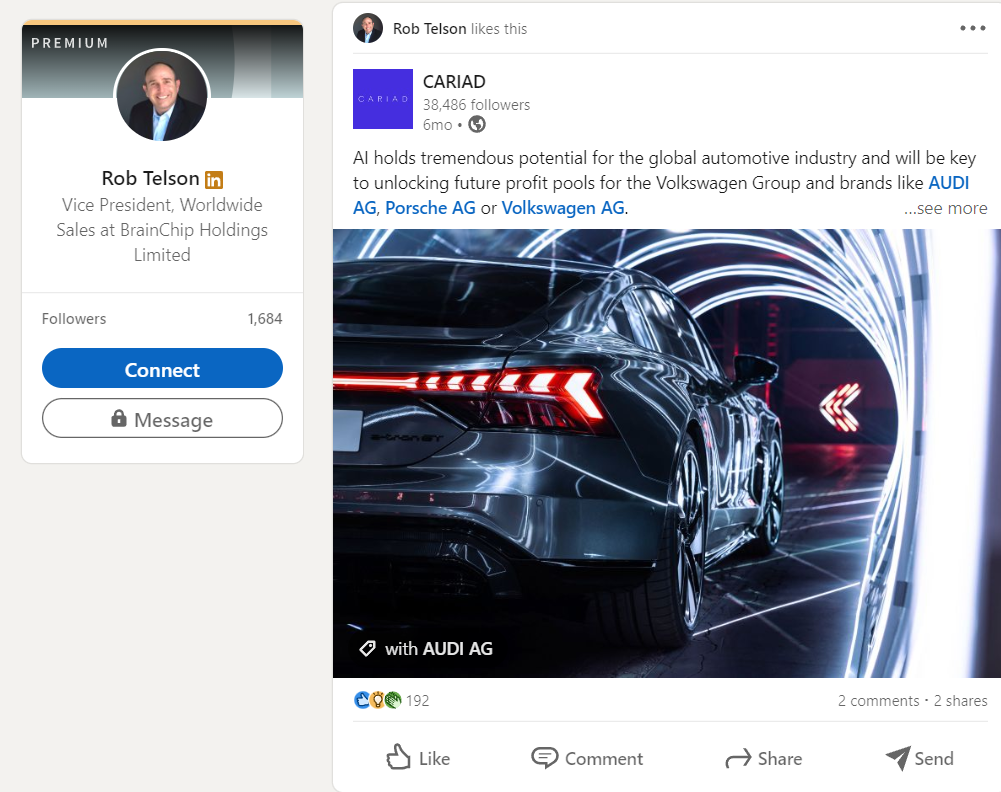Click the Send paper-plane button
1001x792 pixels.
click(x=919, y=758)
